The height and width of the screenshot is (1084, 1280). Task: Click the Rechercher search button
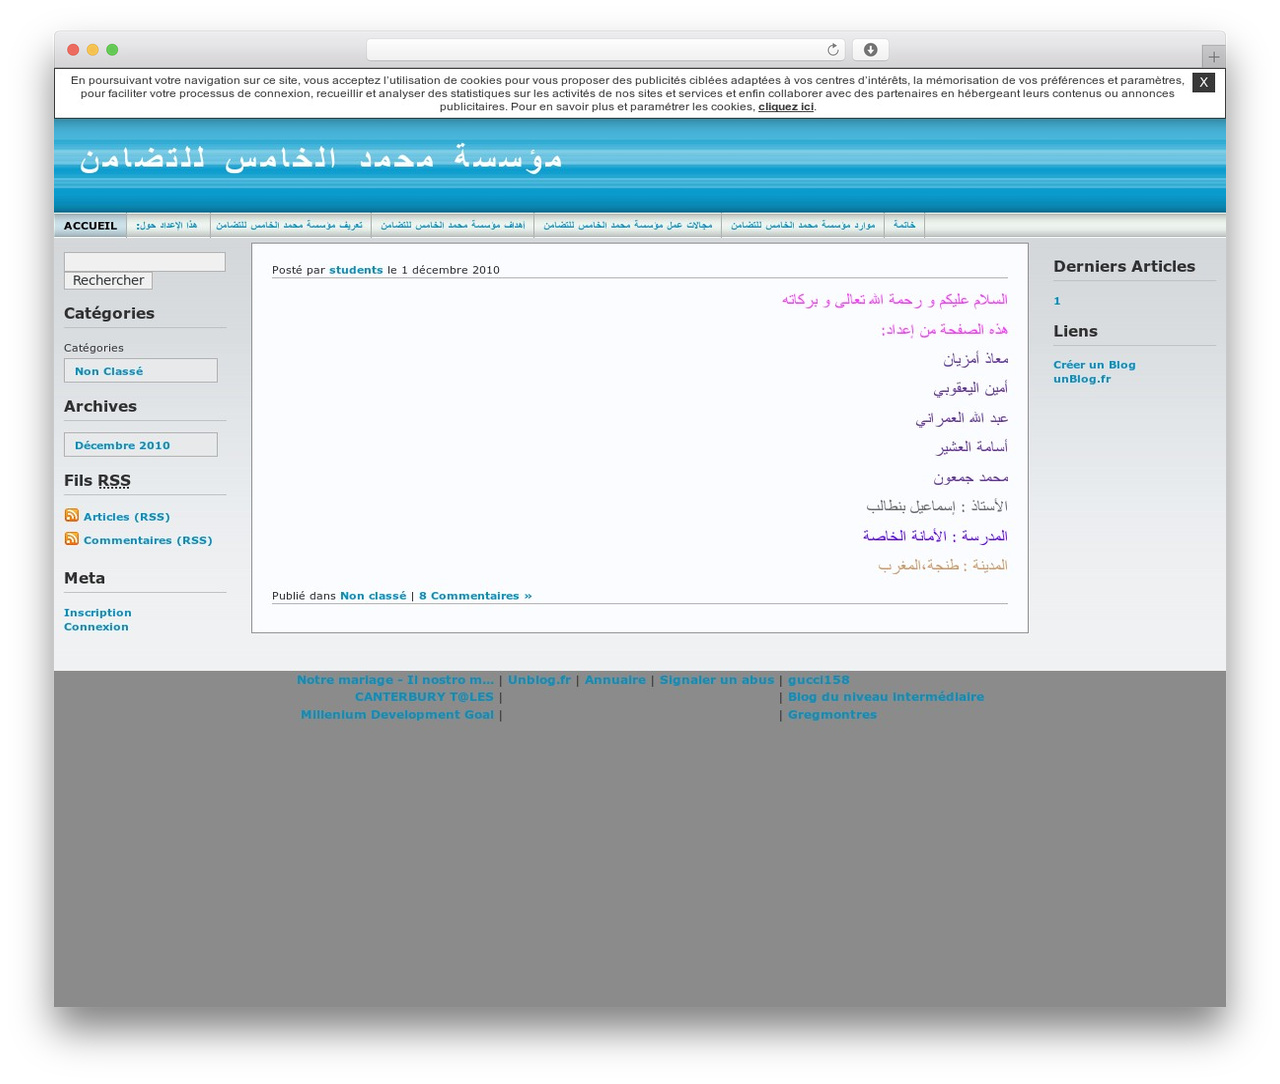click(108, 281)
